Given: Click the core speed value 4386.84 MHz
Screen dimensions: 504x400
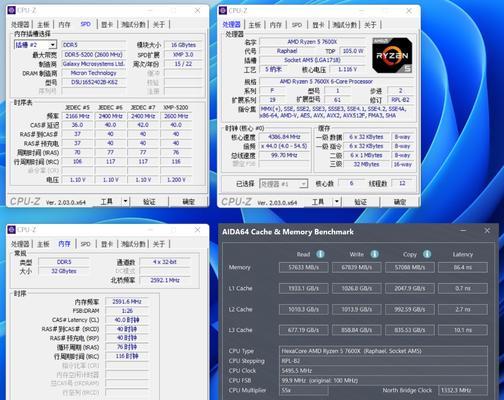Looking at the screenshot, I should coord(284,137).
